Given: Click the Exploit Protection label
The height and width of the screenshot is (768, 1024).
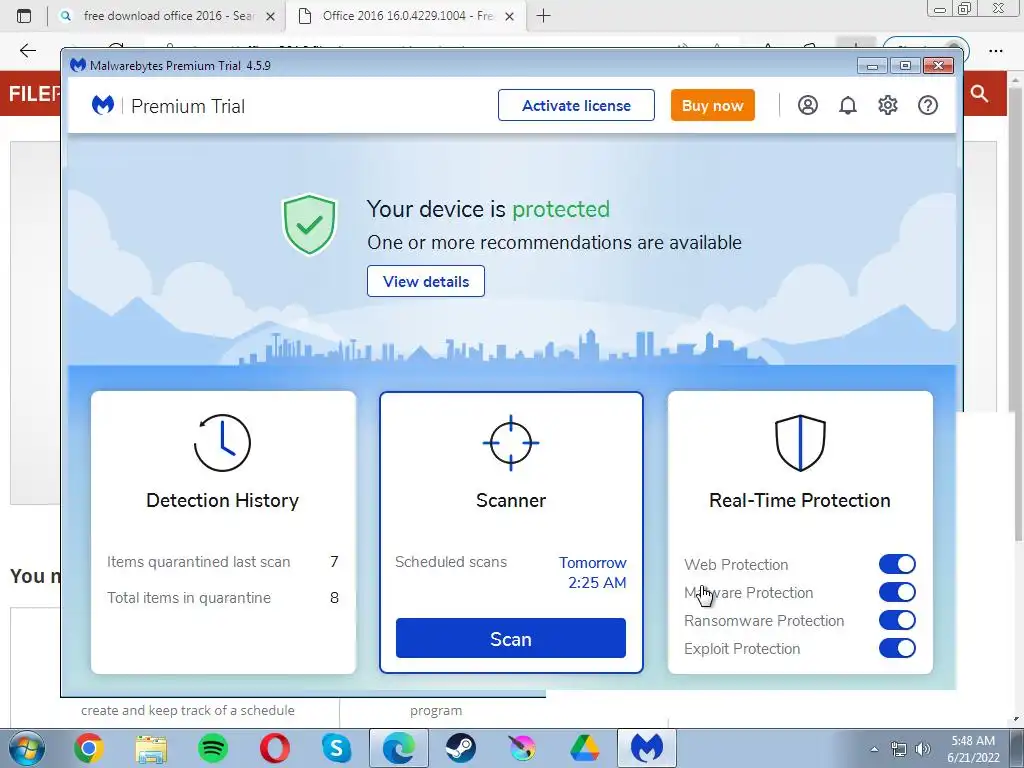Looking at the screenshot, I should [742, 648].
